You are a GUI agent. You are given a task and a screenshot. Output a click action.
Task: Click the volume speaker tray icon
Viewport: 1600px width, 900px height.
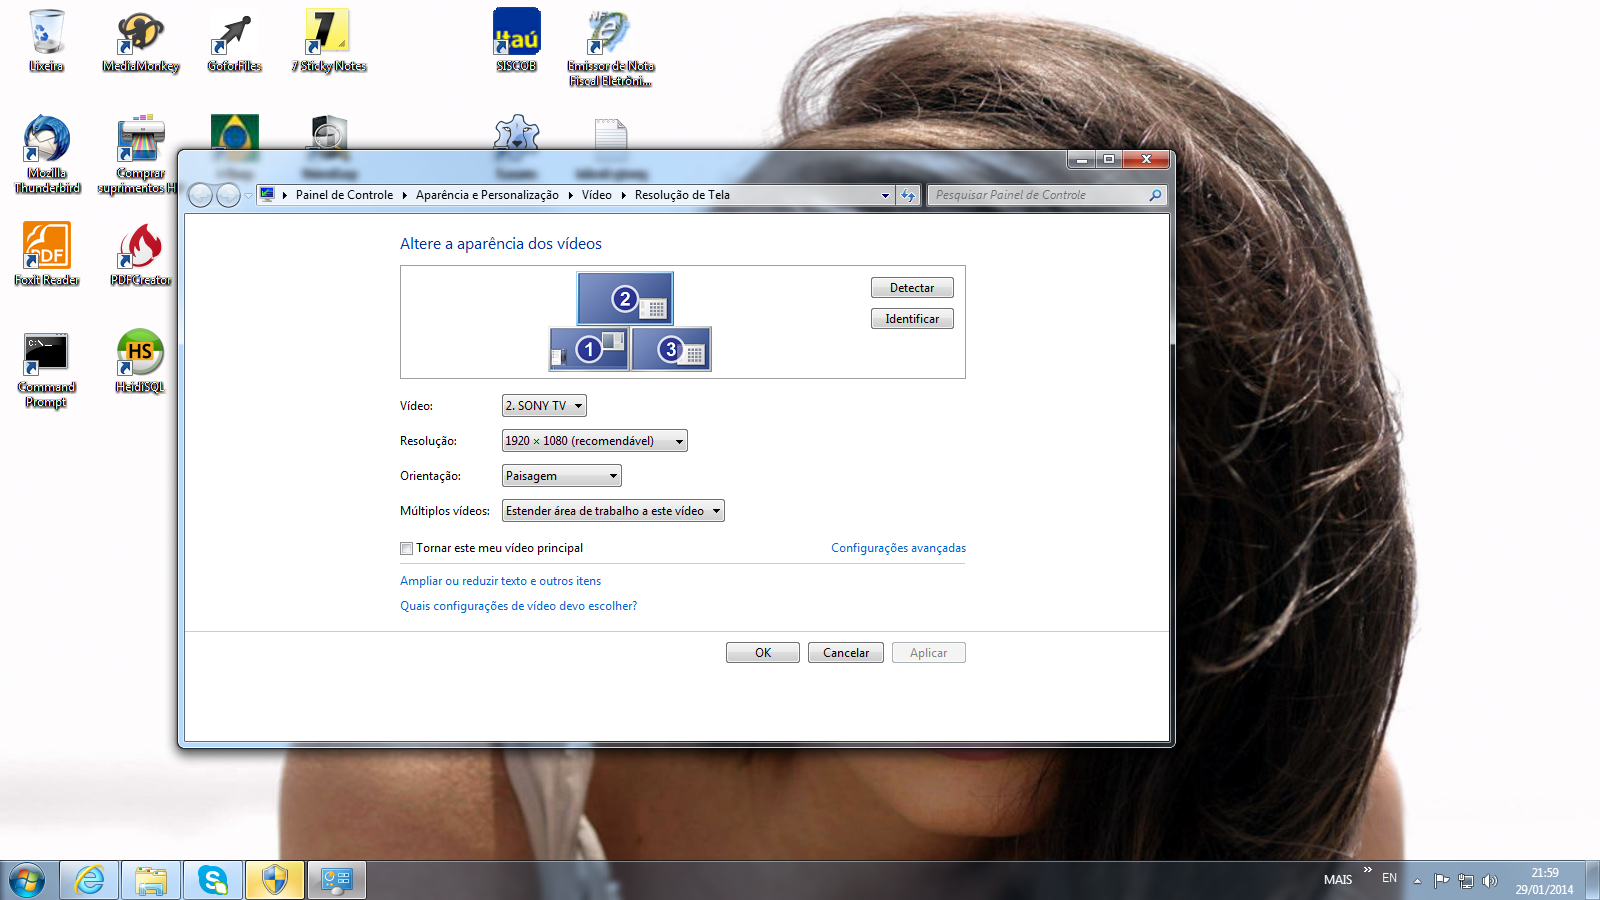coord(1490,881)
